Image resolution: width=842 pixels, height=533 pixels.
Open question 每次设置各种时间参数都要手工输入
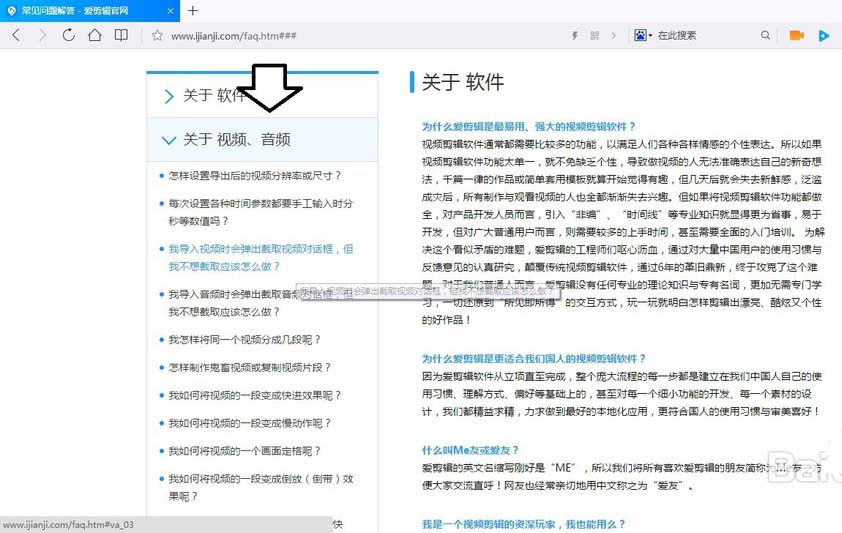260,212
